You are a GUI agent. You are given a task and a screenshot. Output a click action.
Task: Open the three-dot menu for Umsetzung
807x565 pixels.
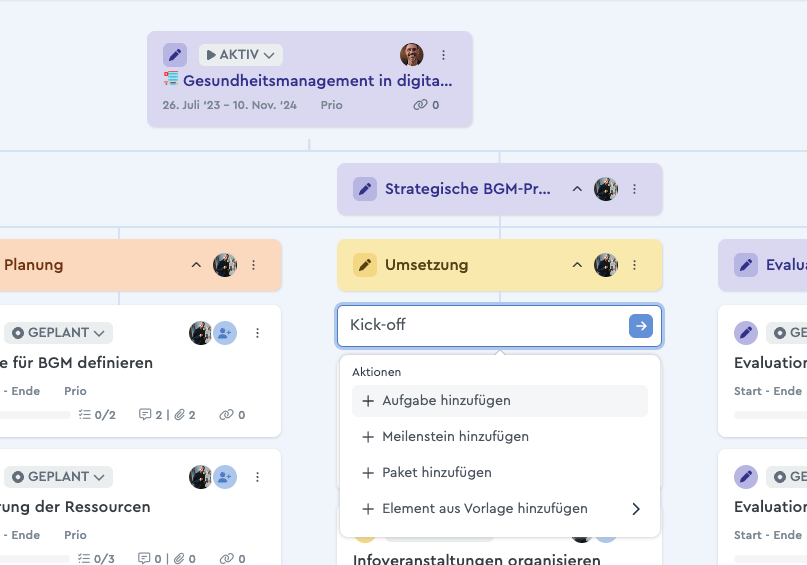point(634,265)
